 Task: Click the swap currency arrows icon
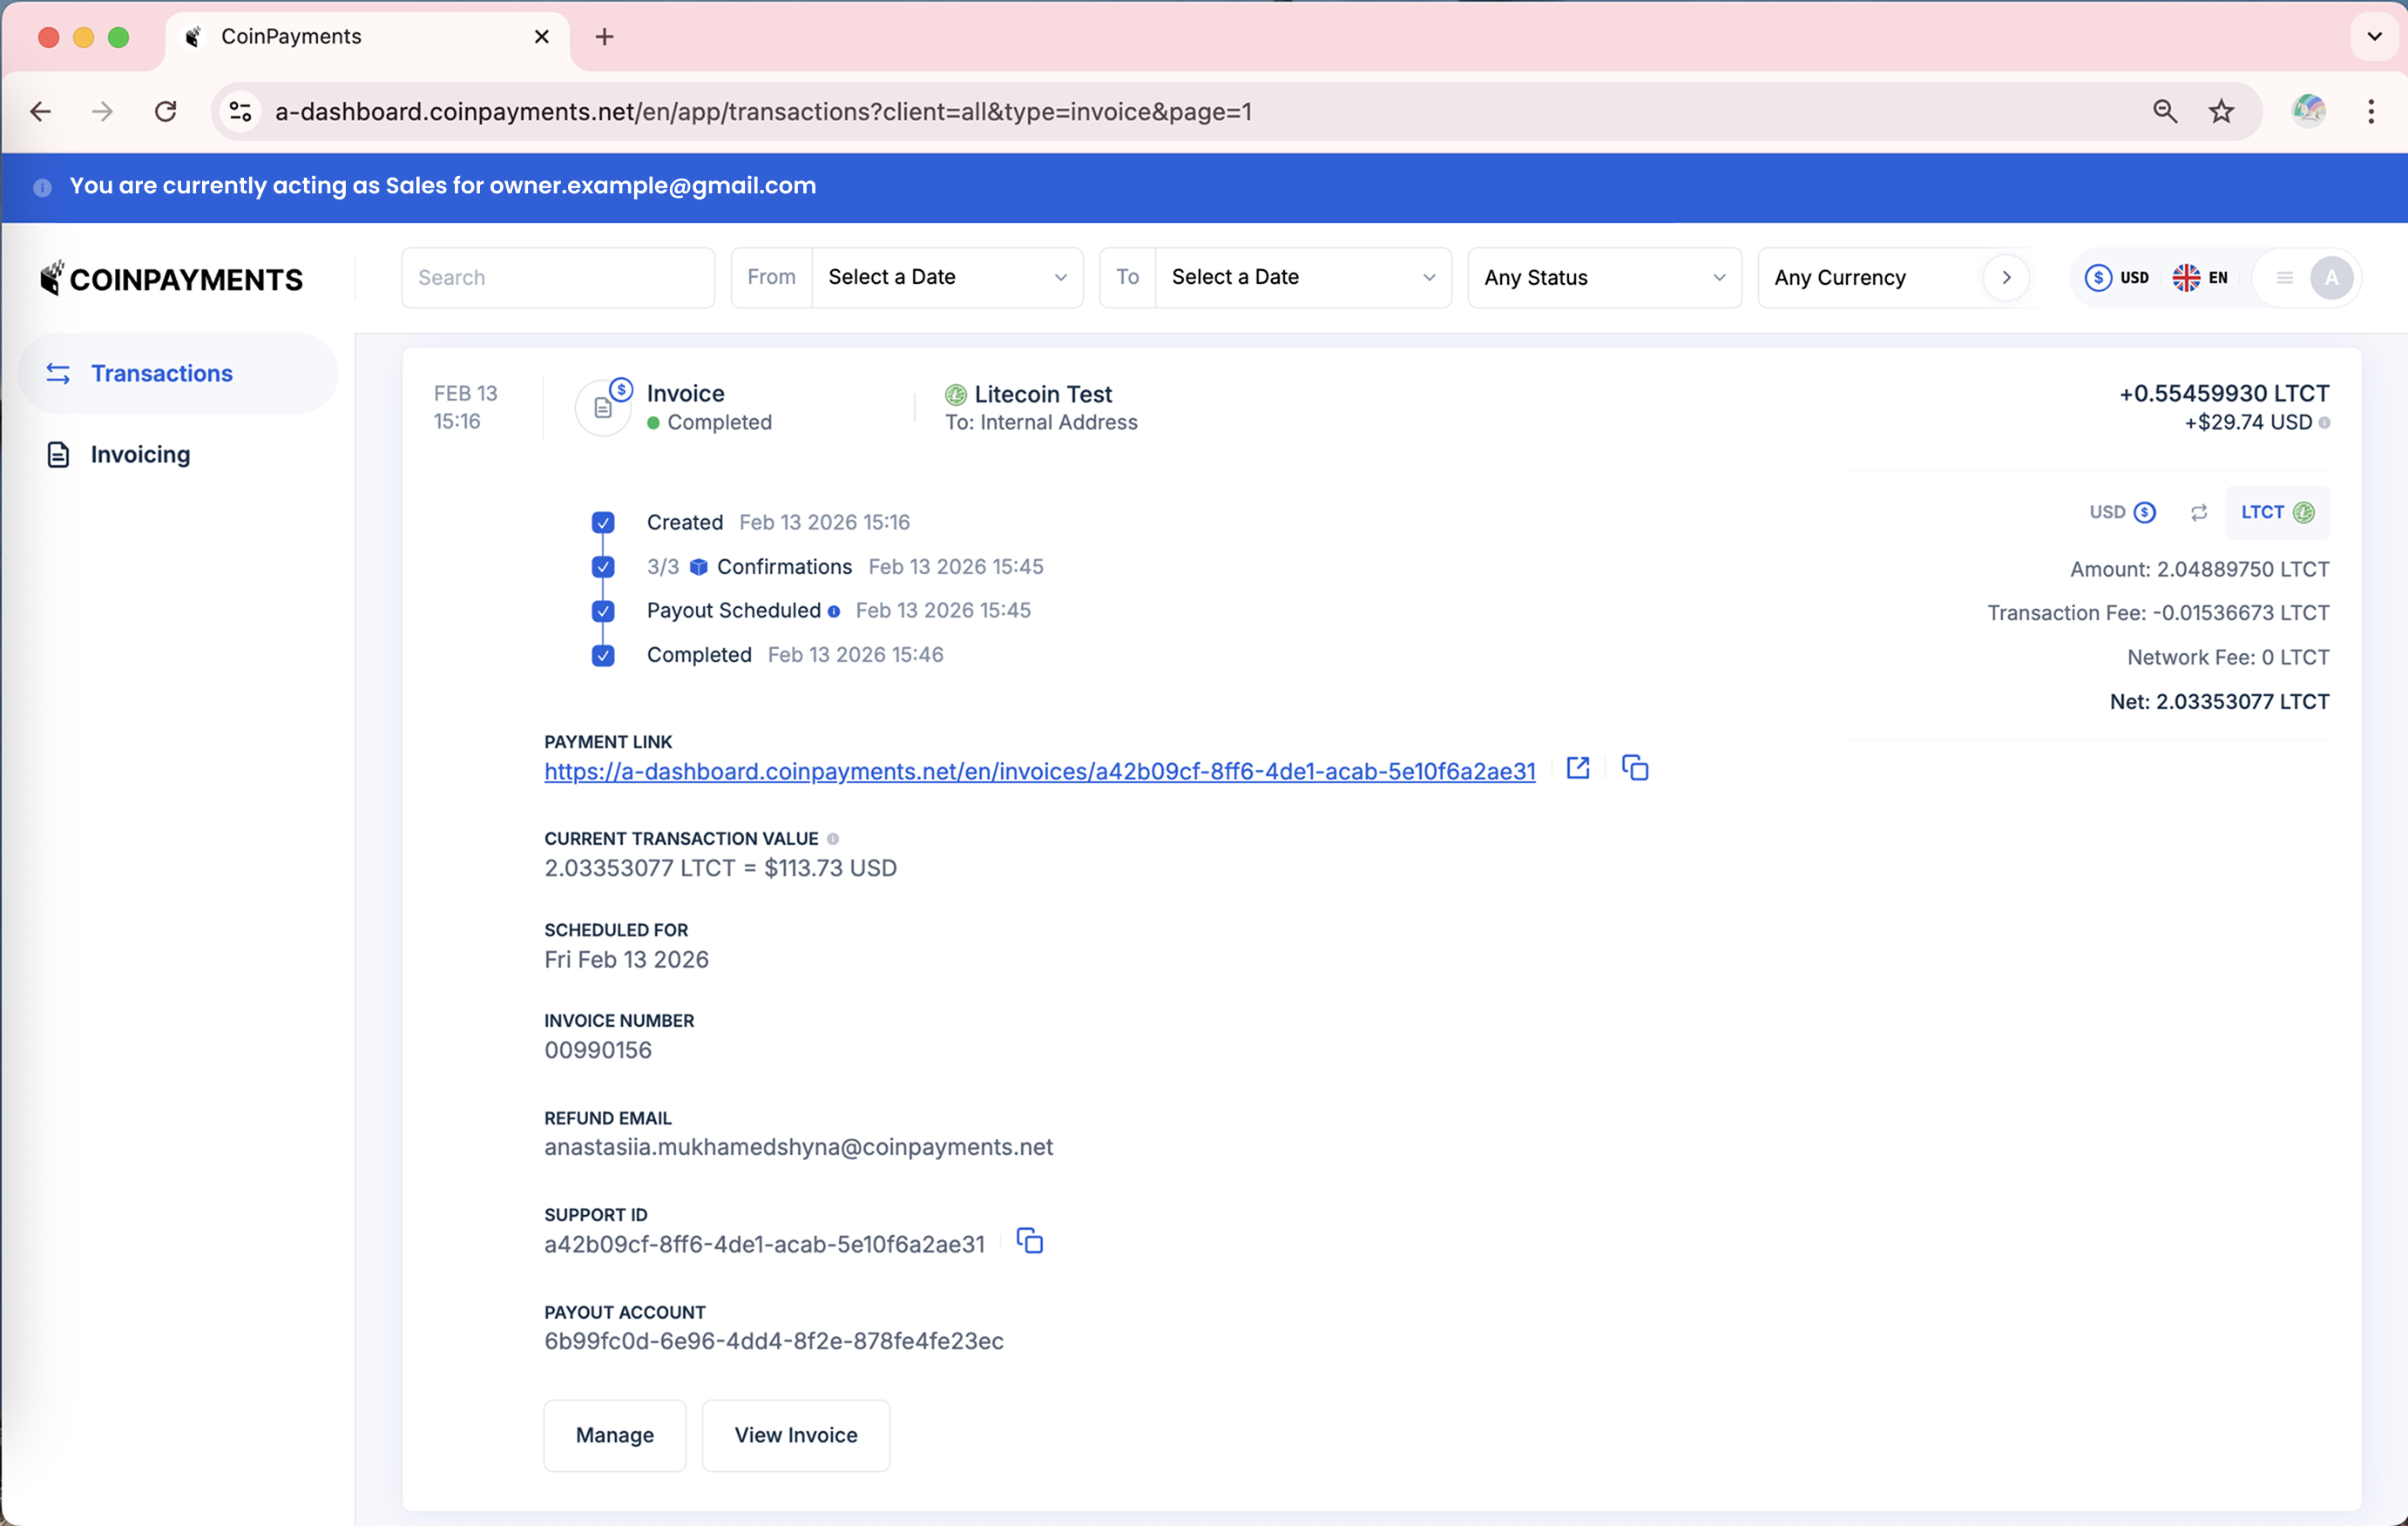click(x=2198, y=512)
